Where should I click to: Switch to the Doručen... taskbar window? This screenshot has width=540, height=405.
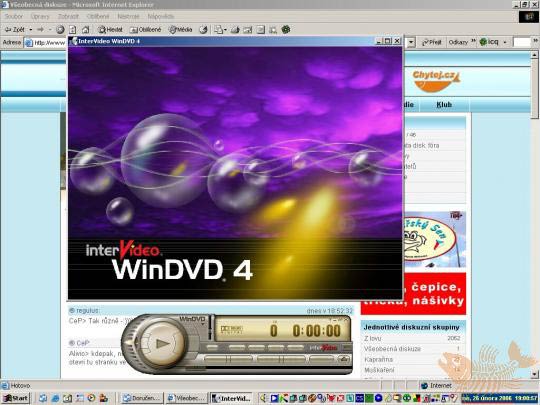point(142,398)
